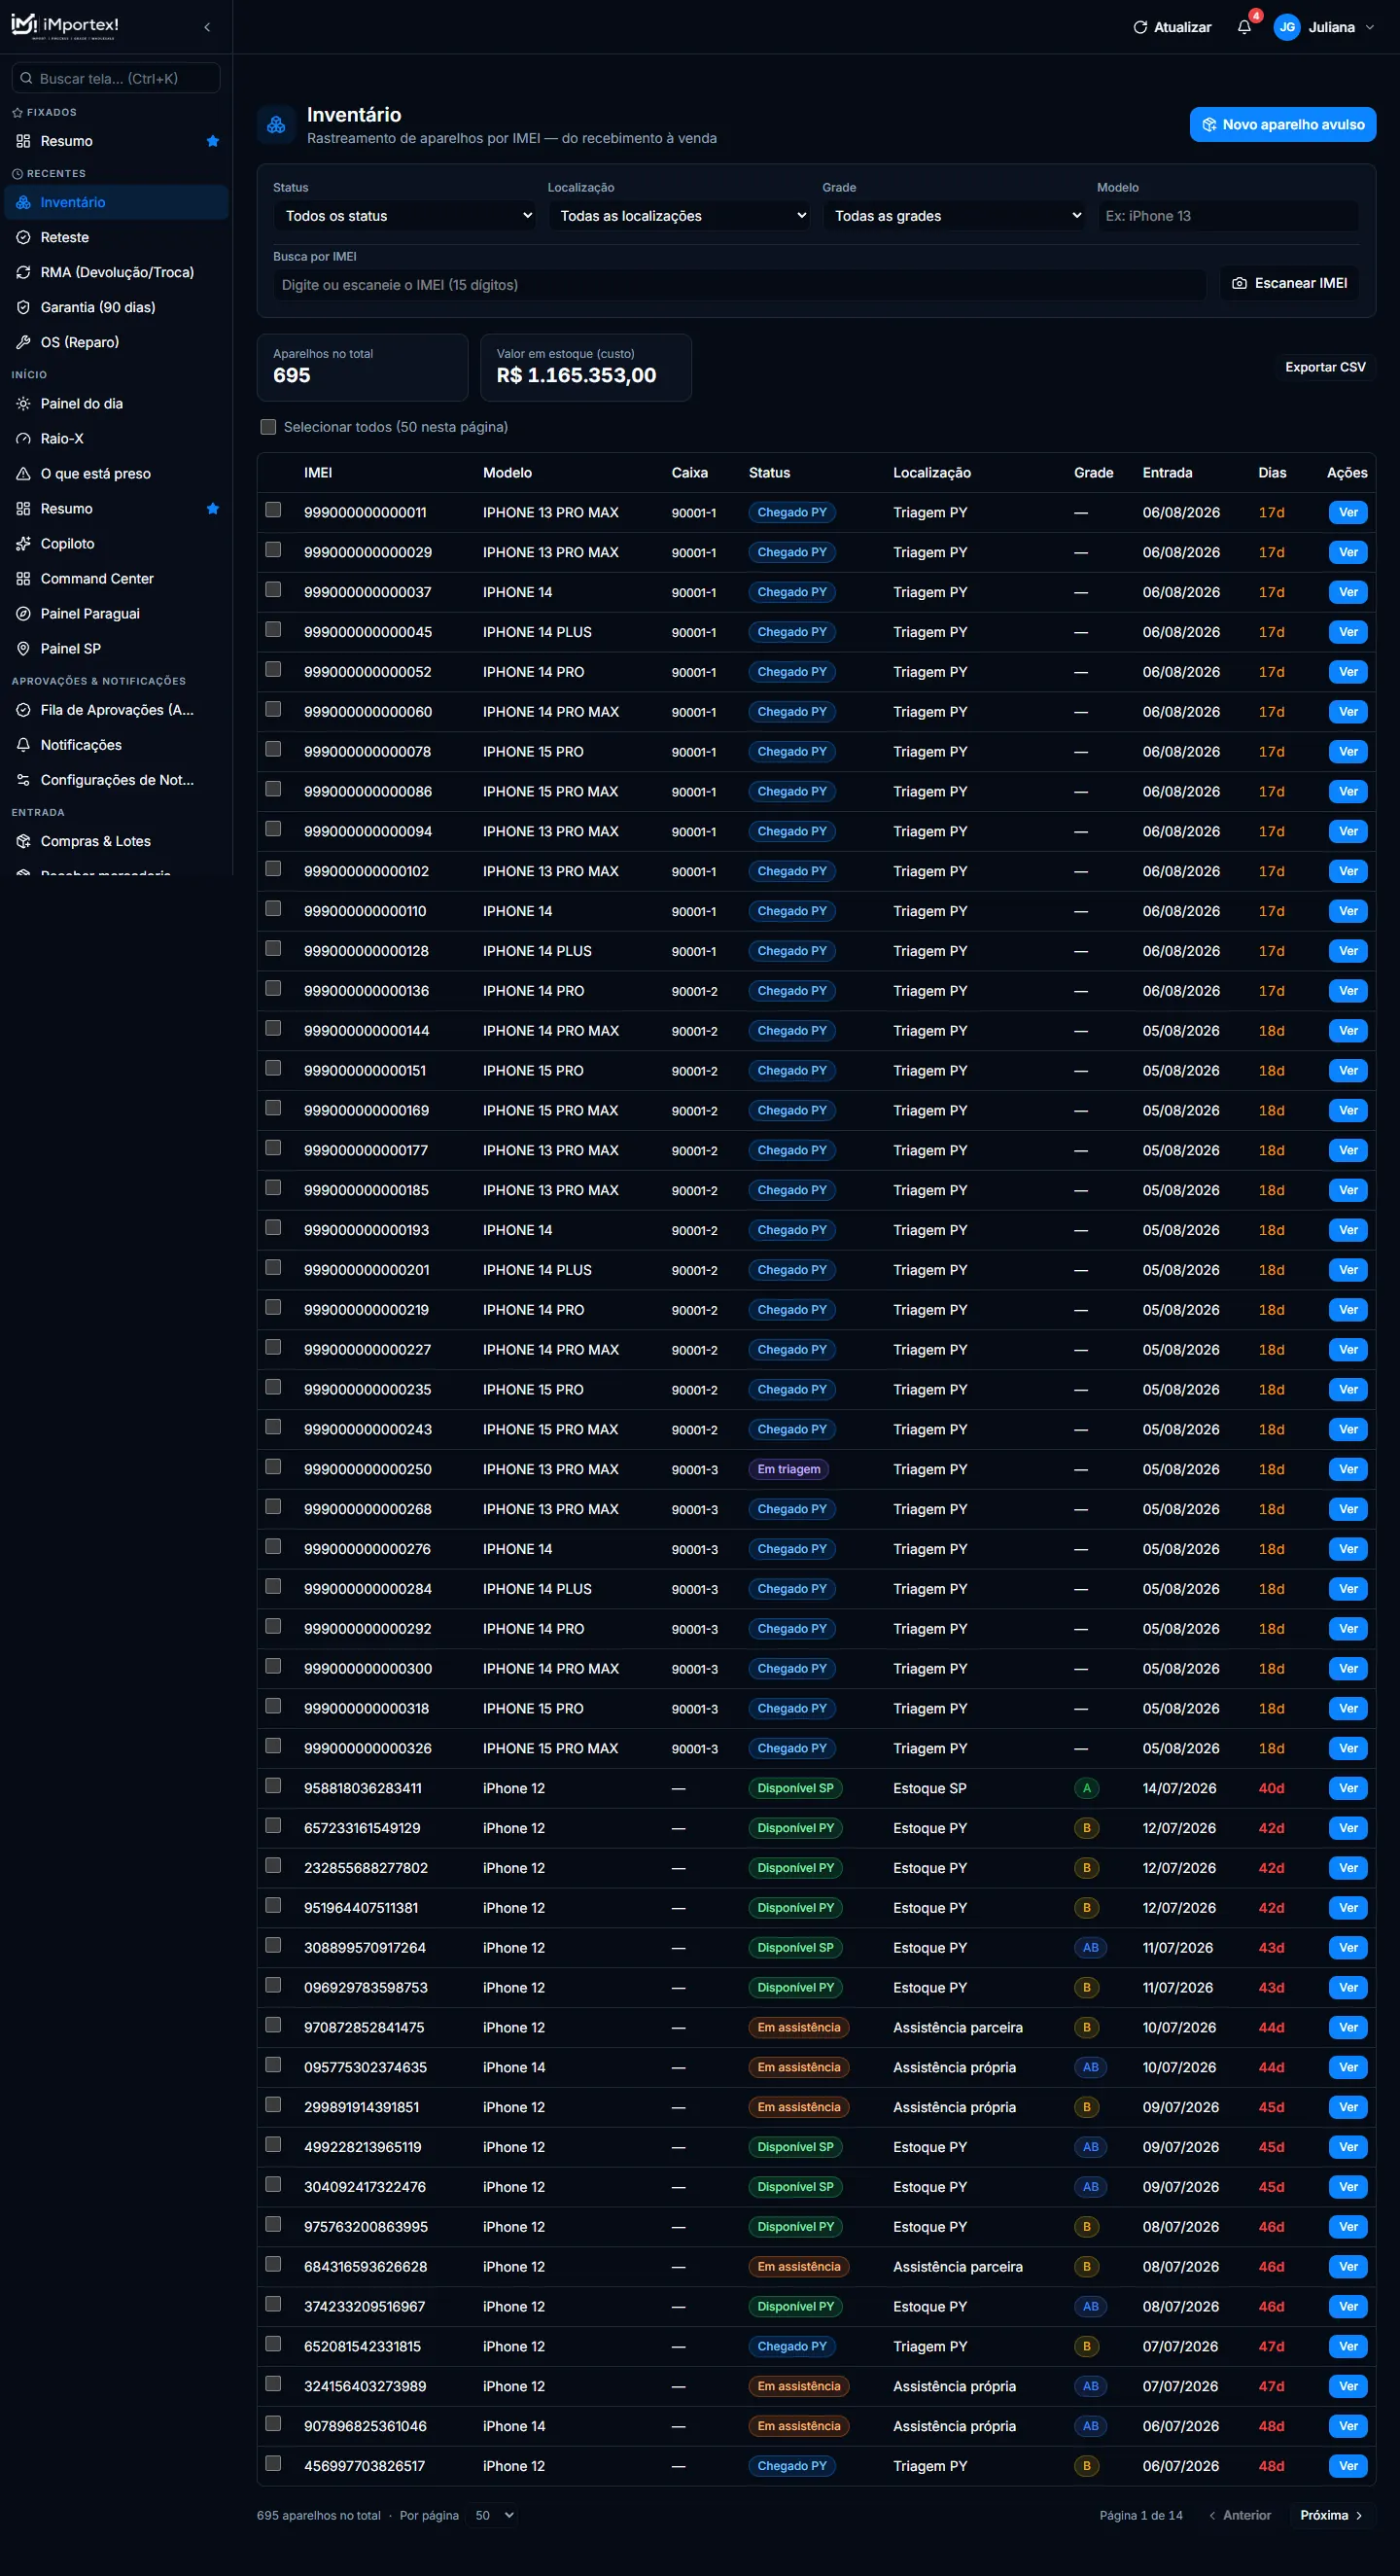
Task: Click the warning icon for O que está preso
Action: point(23,473)
